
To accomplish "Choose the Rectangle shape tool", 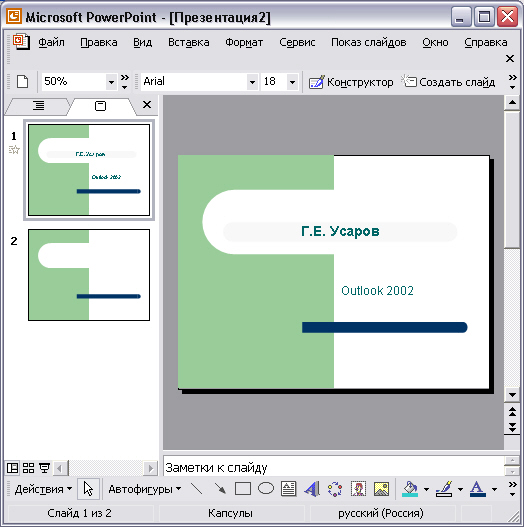I will [x=243, y=489].
